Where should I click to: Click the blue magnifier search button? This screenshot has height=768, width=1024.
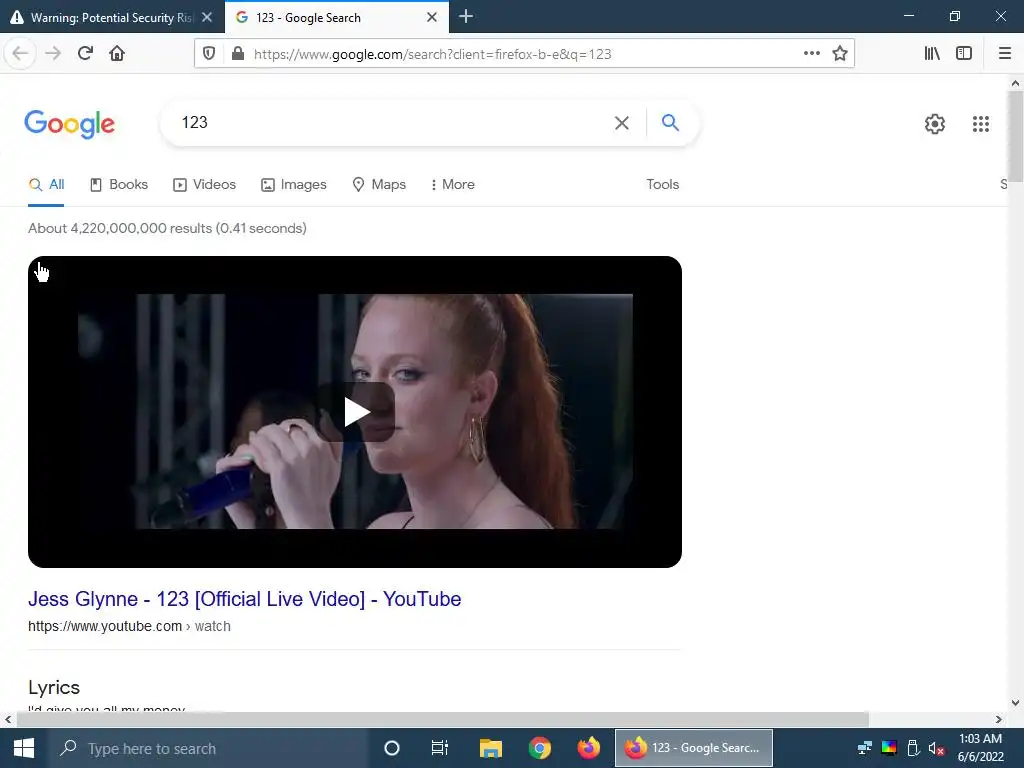670,122
